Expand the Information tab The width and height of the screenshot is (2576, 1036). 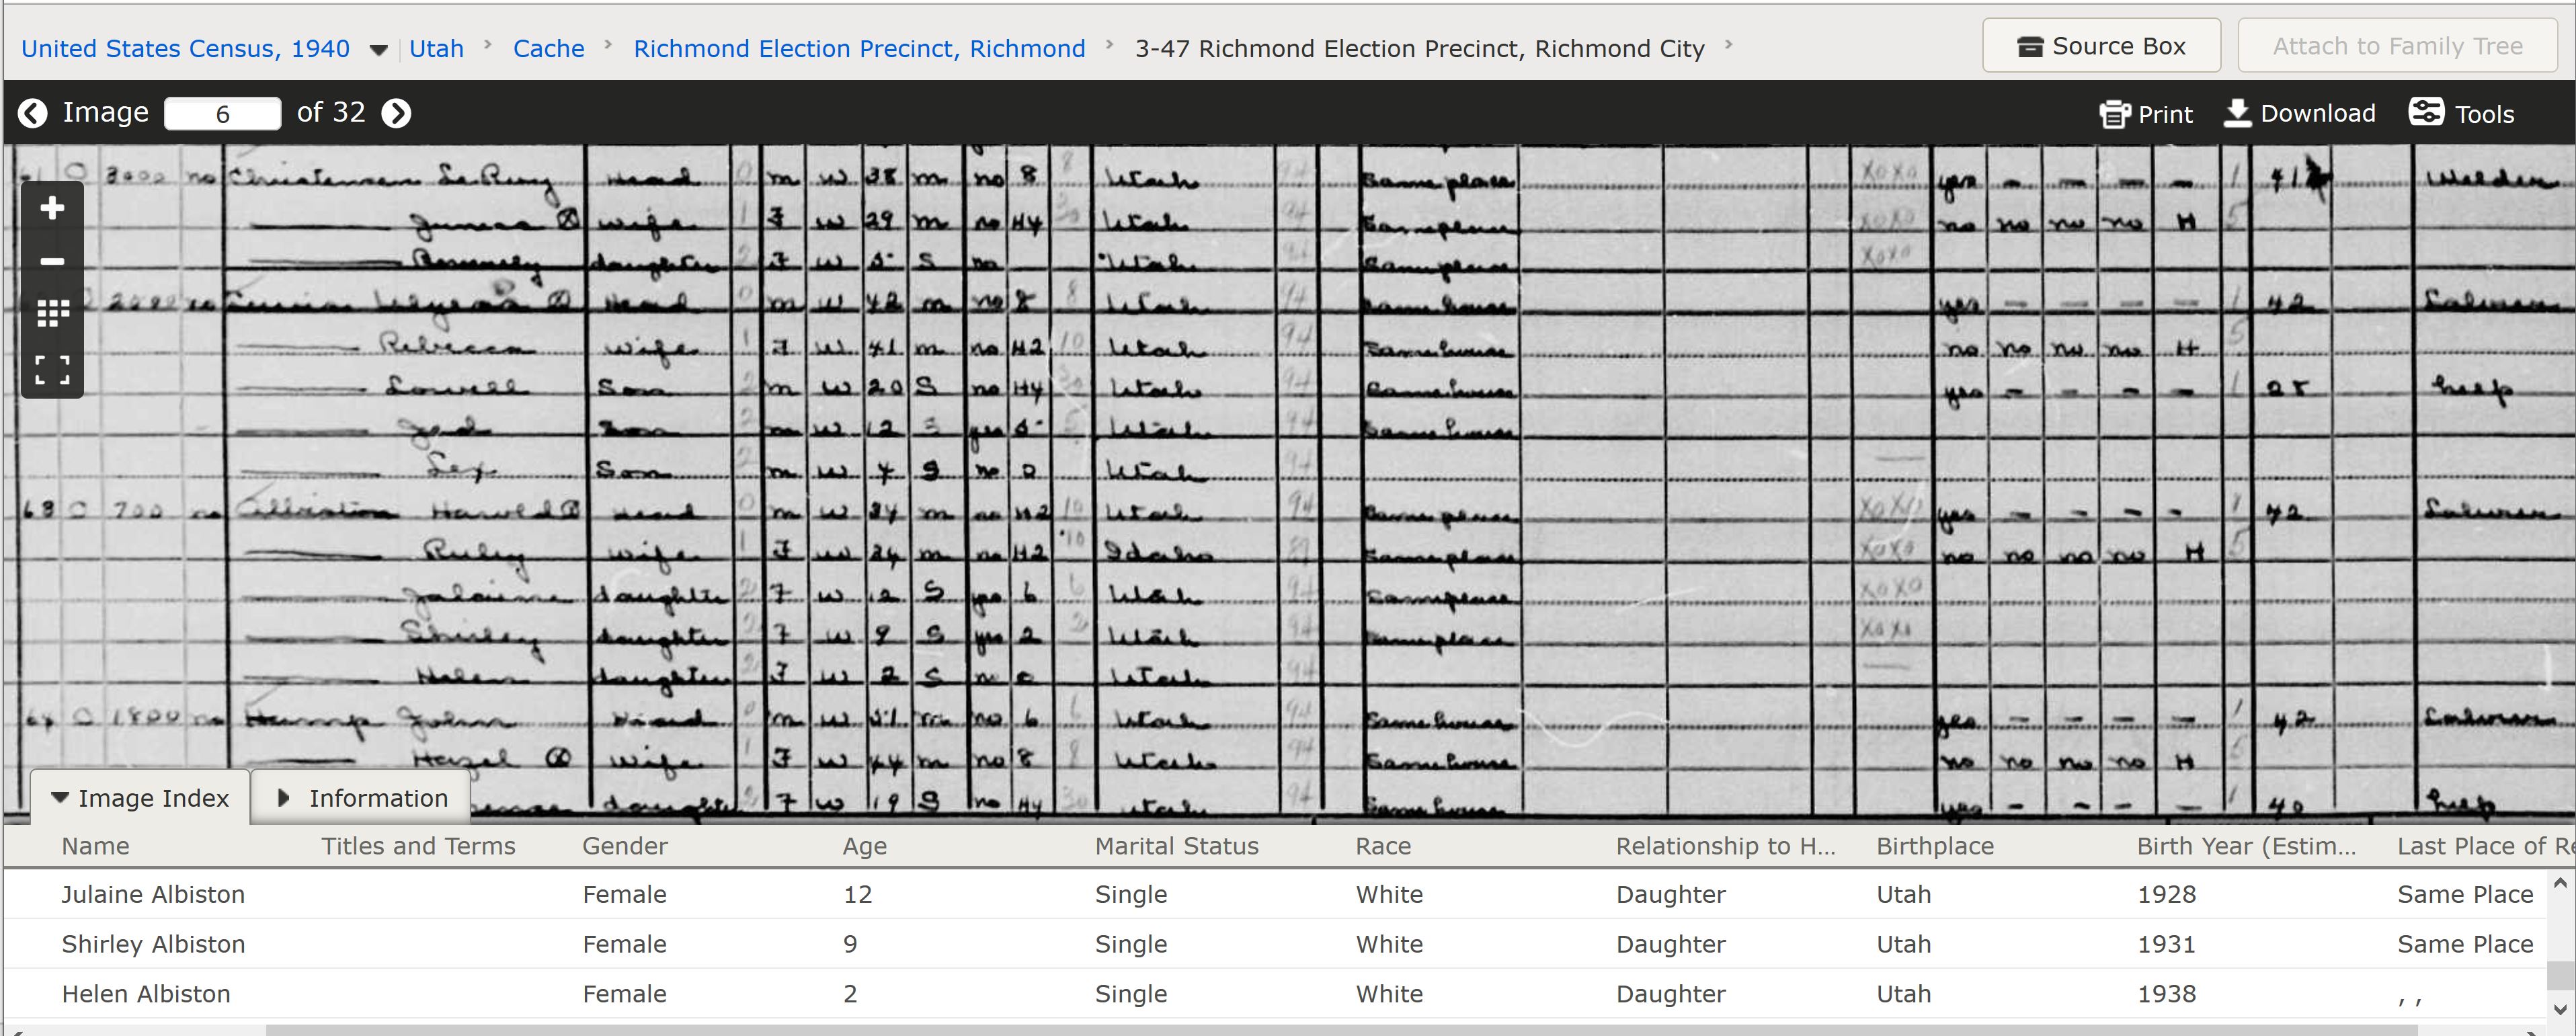click(x=361, y=798)
